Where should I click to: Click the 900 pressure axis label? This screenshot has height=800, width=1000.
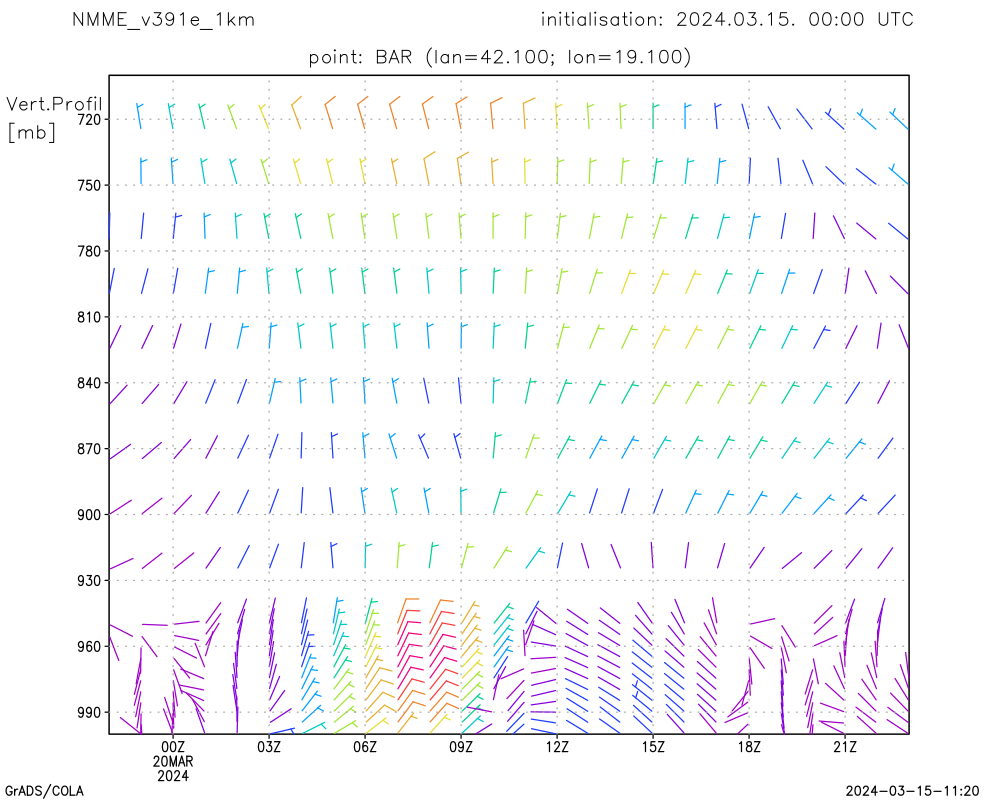pyautogui.click(x=89, y=515)
